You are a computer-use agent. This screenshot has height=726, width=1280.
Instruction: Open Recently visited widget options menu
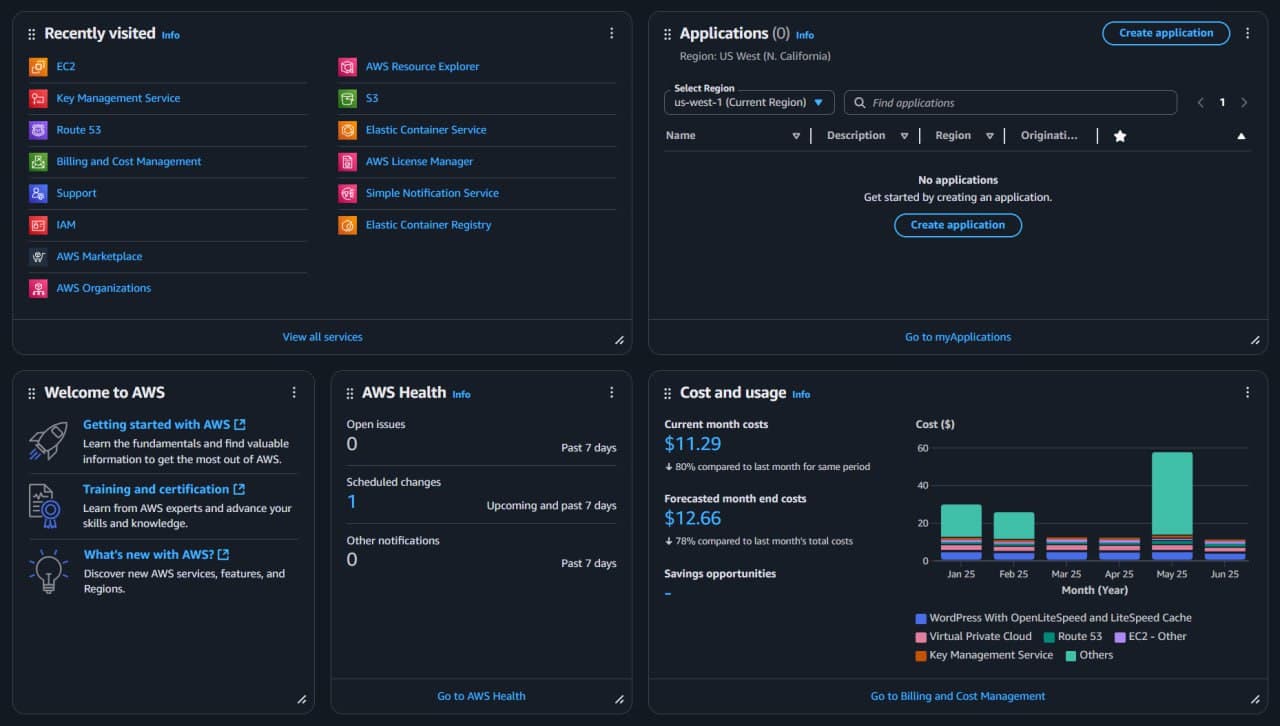(x=612, y=33)
